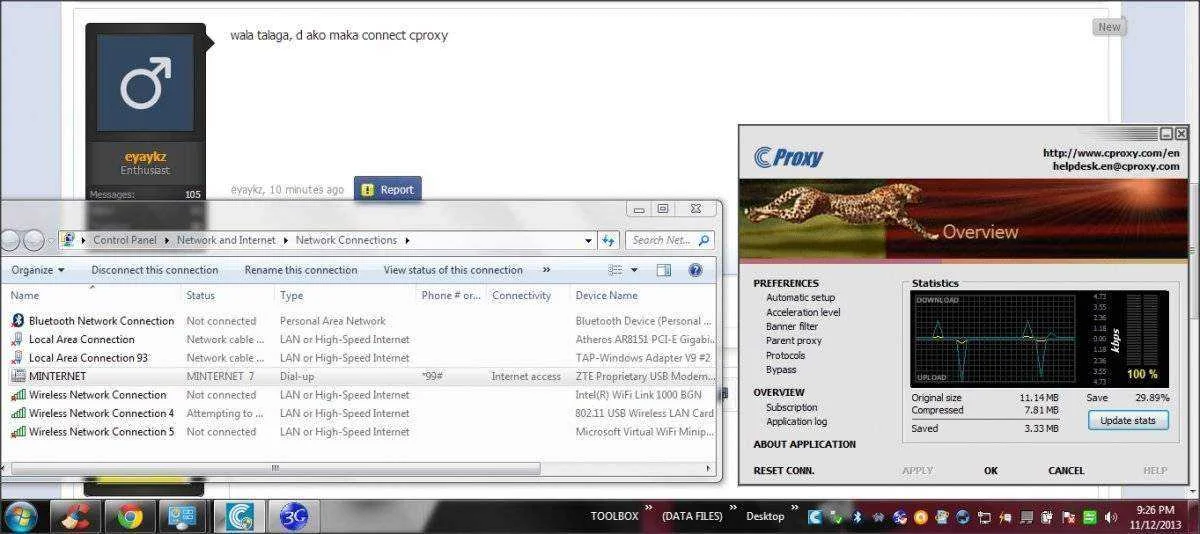Viewport: 1200px width, 534px height.
Task: Open Bypass preferences in CProxy
Action: (781, 370)
